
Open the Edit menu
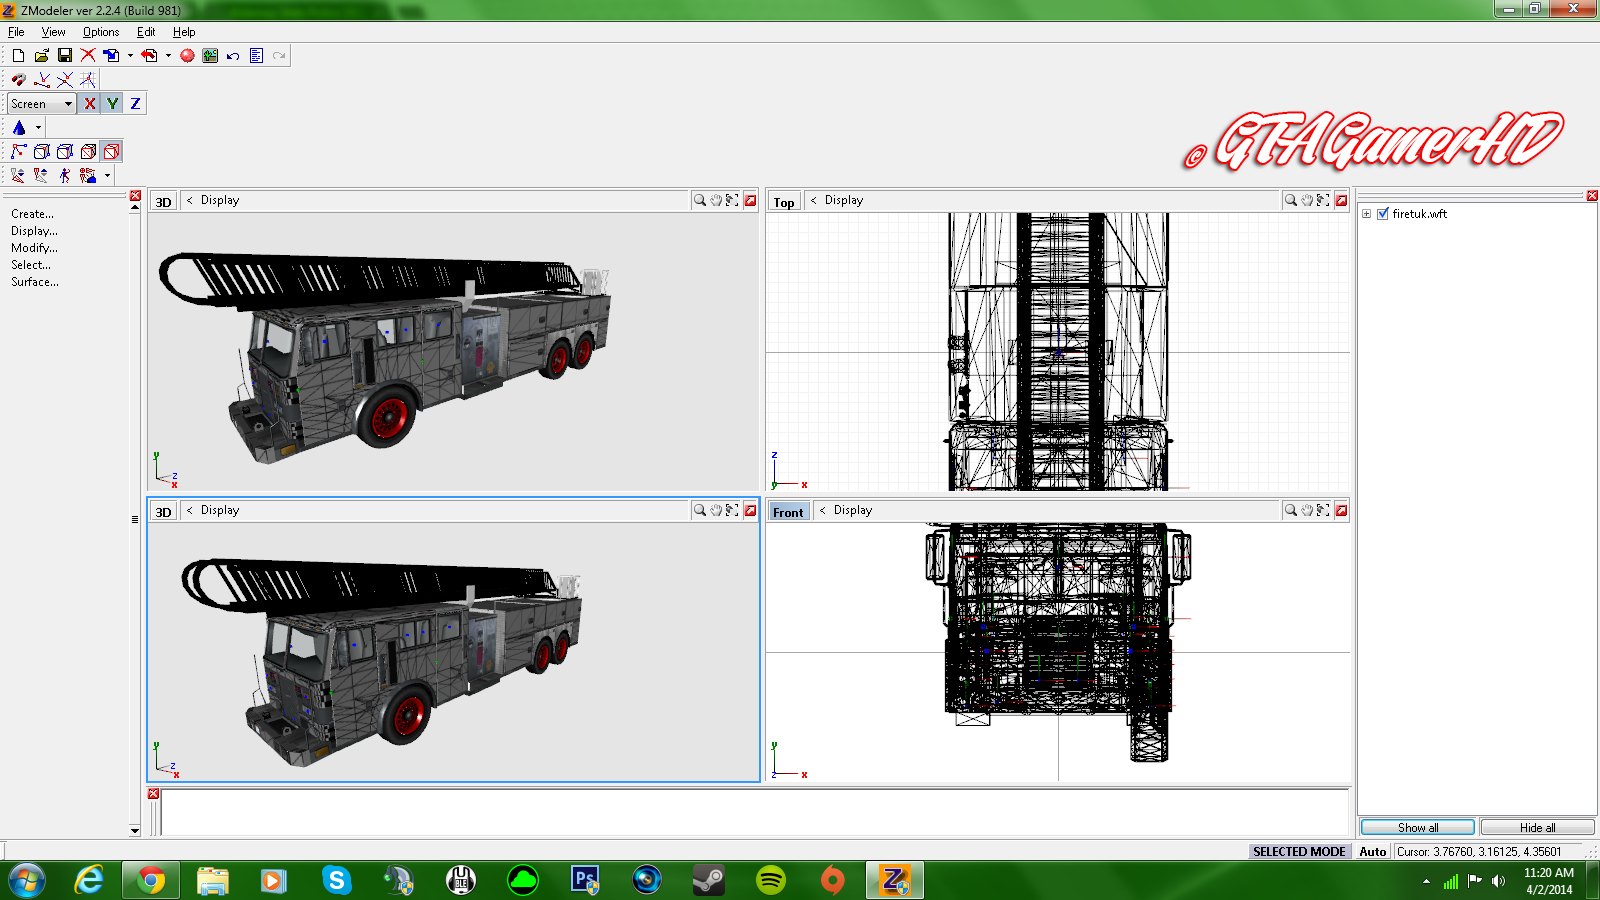tap(146, 32)
